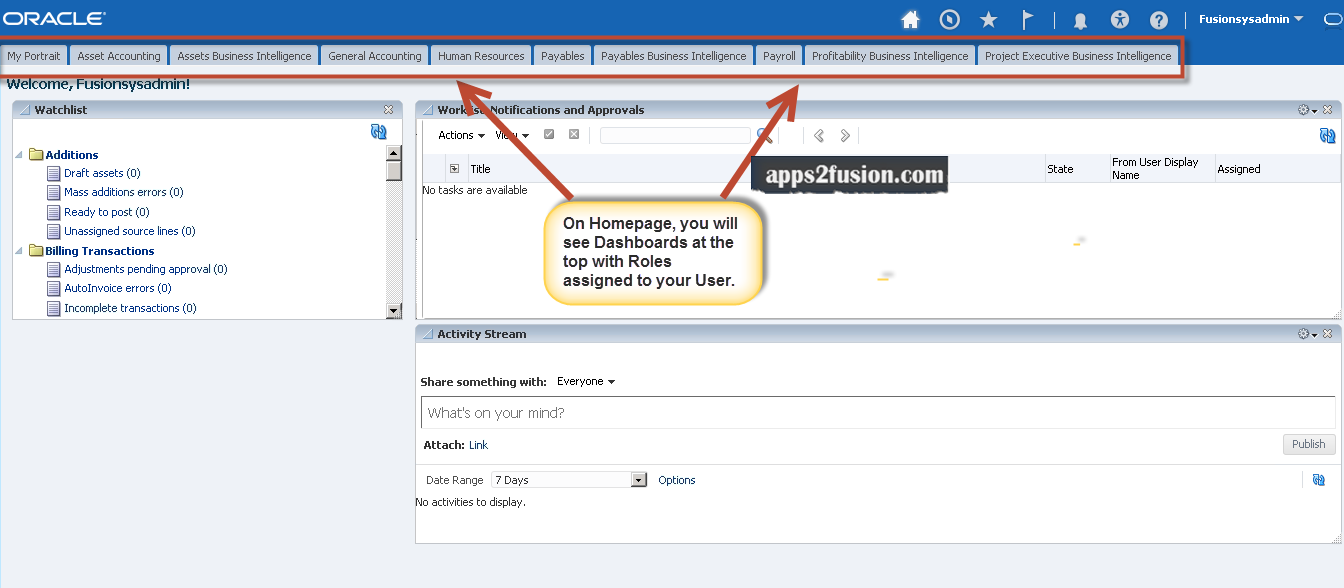Close the Activity Stream panel
Image resolution: width=1344 pixels, height=588 pixels.
coord(1327,334)
